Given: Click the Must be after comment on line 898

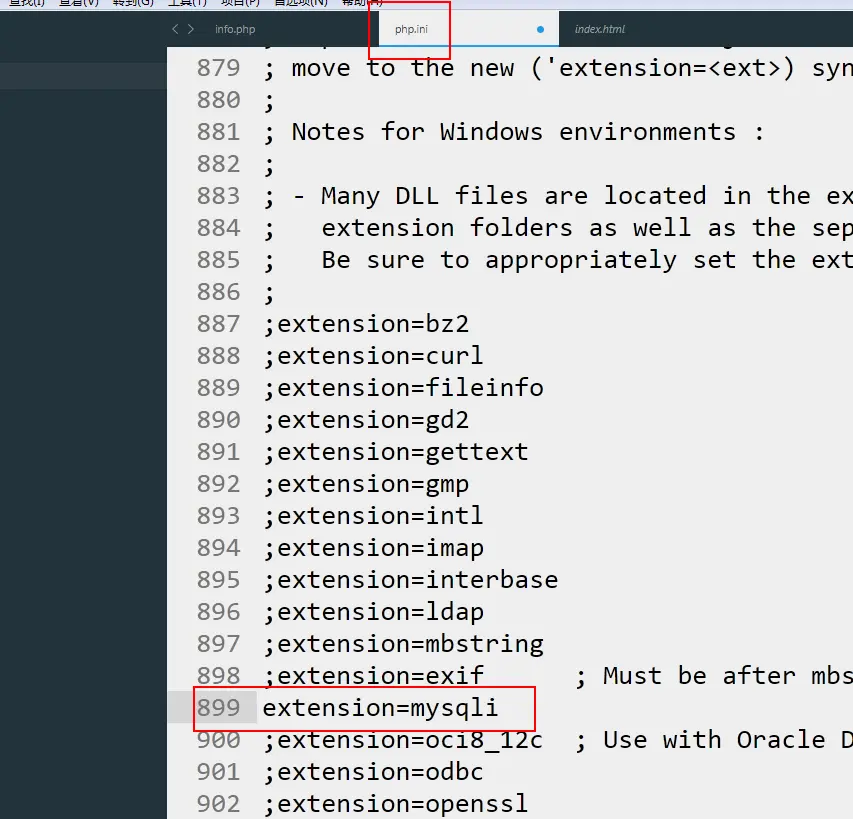Looking at the screenshot, I should coord(714,676).
